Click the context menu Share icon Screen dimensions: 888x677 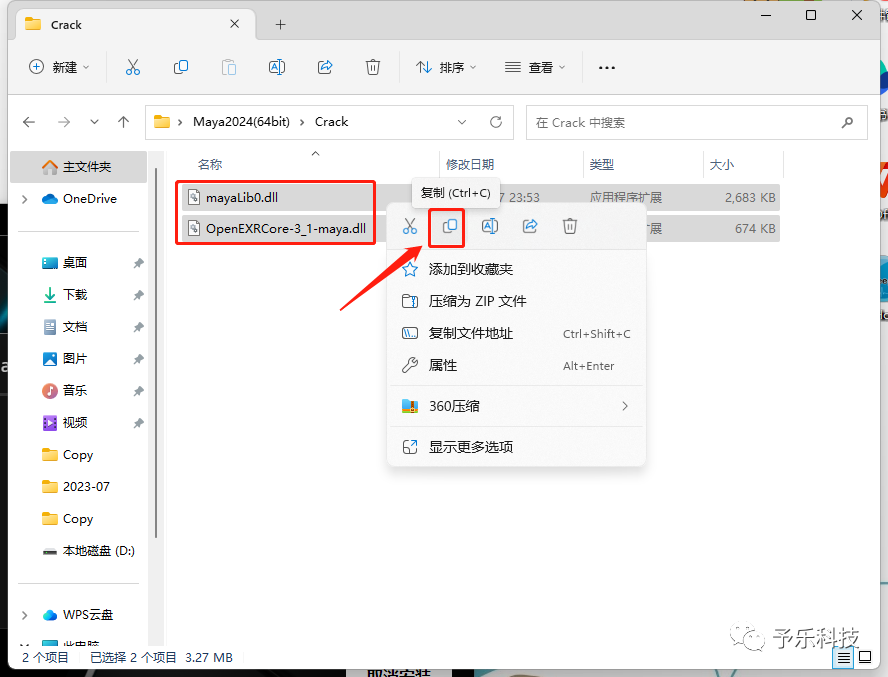pos(530,227)
